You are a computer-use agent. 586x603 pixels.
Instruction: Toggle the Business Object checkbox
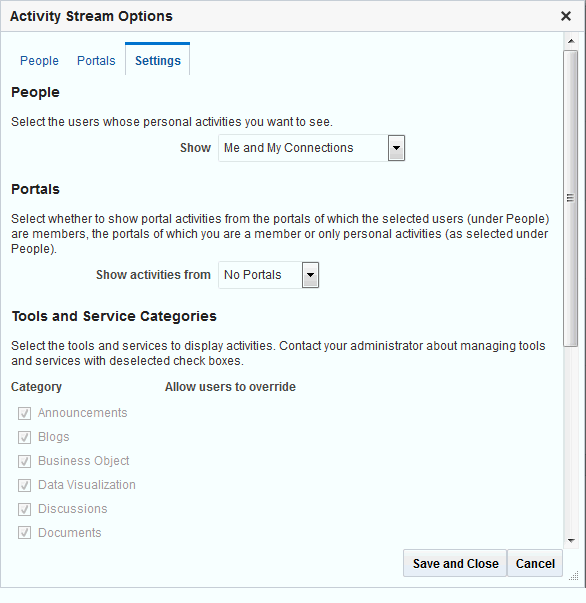click(24, 461)
